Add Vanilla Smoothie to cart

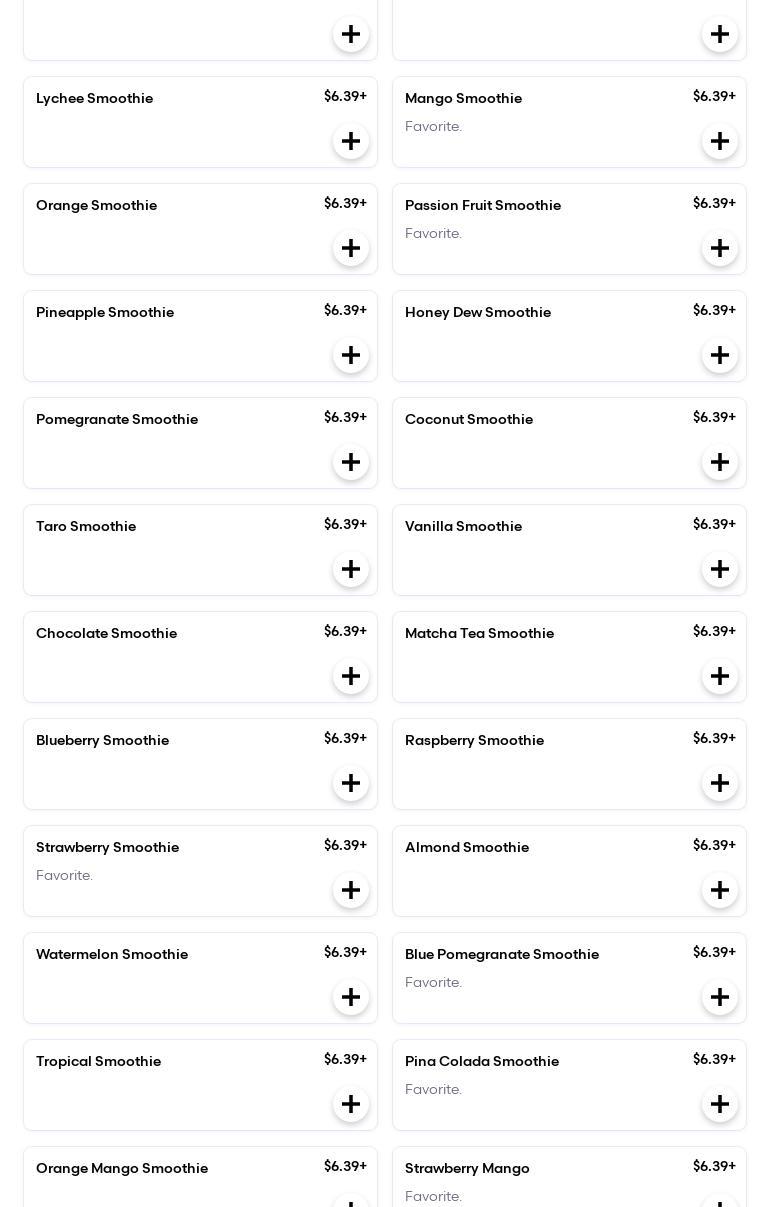pos(720,569)
